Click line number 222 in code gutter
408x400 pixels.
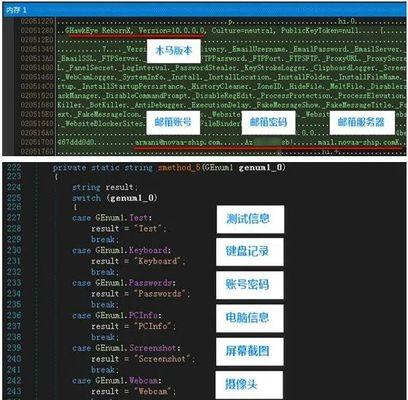coord(14,168)
